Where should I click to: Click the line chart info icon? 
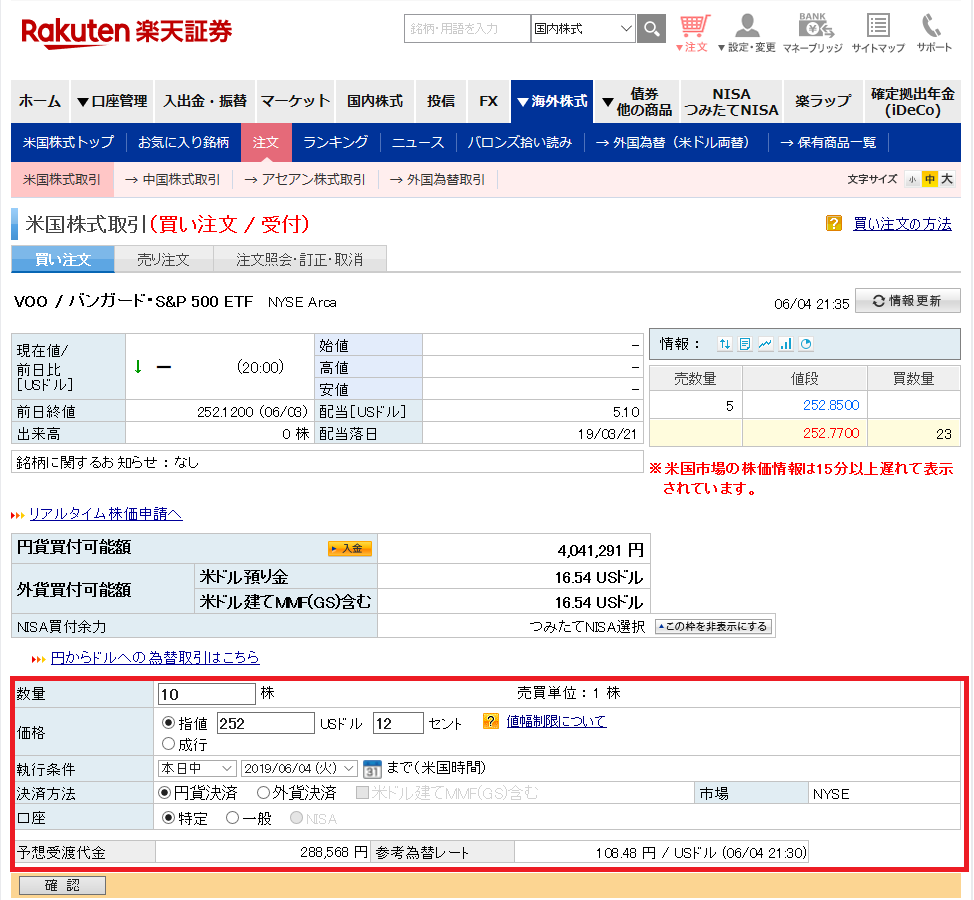click(x=765, y=344)
